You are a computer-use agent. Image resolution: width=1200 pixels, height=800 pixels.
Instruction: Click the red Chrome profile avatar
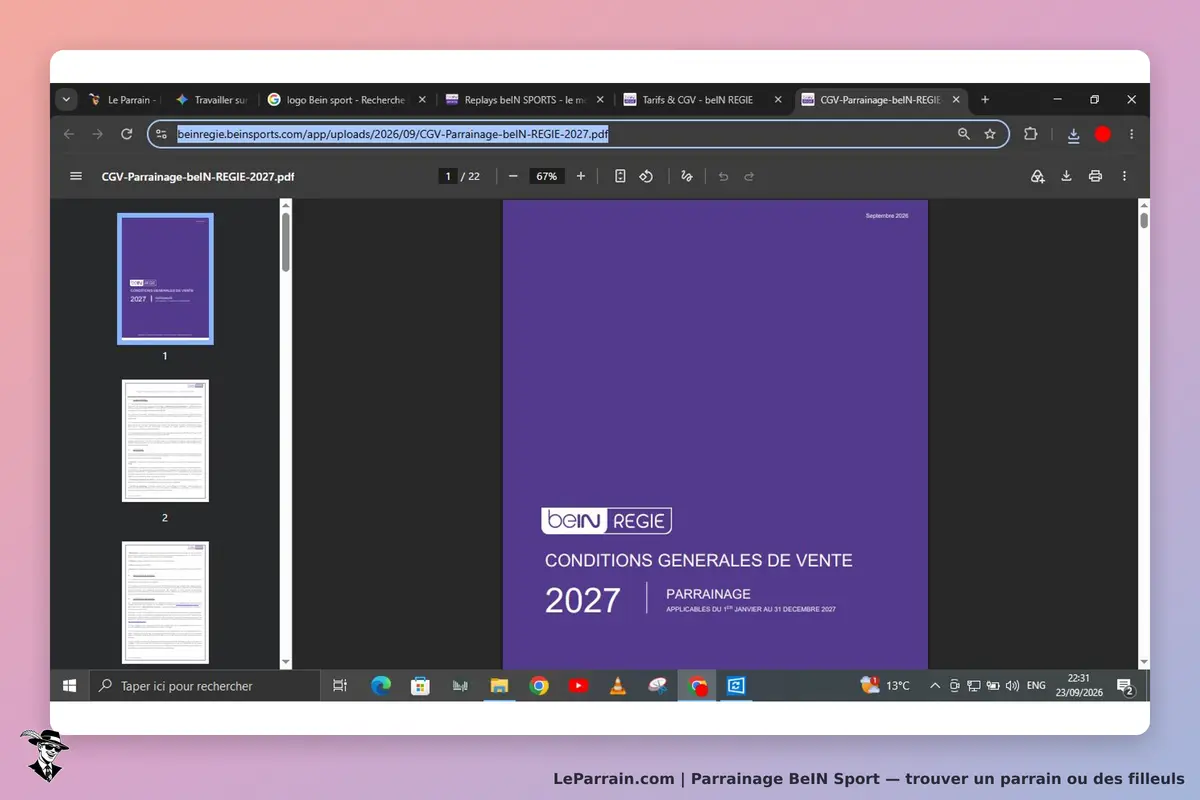pyautogui.click(x=1102, y=134)
